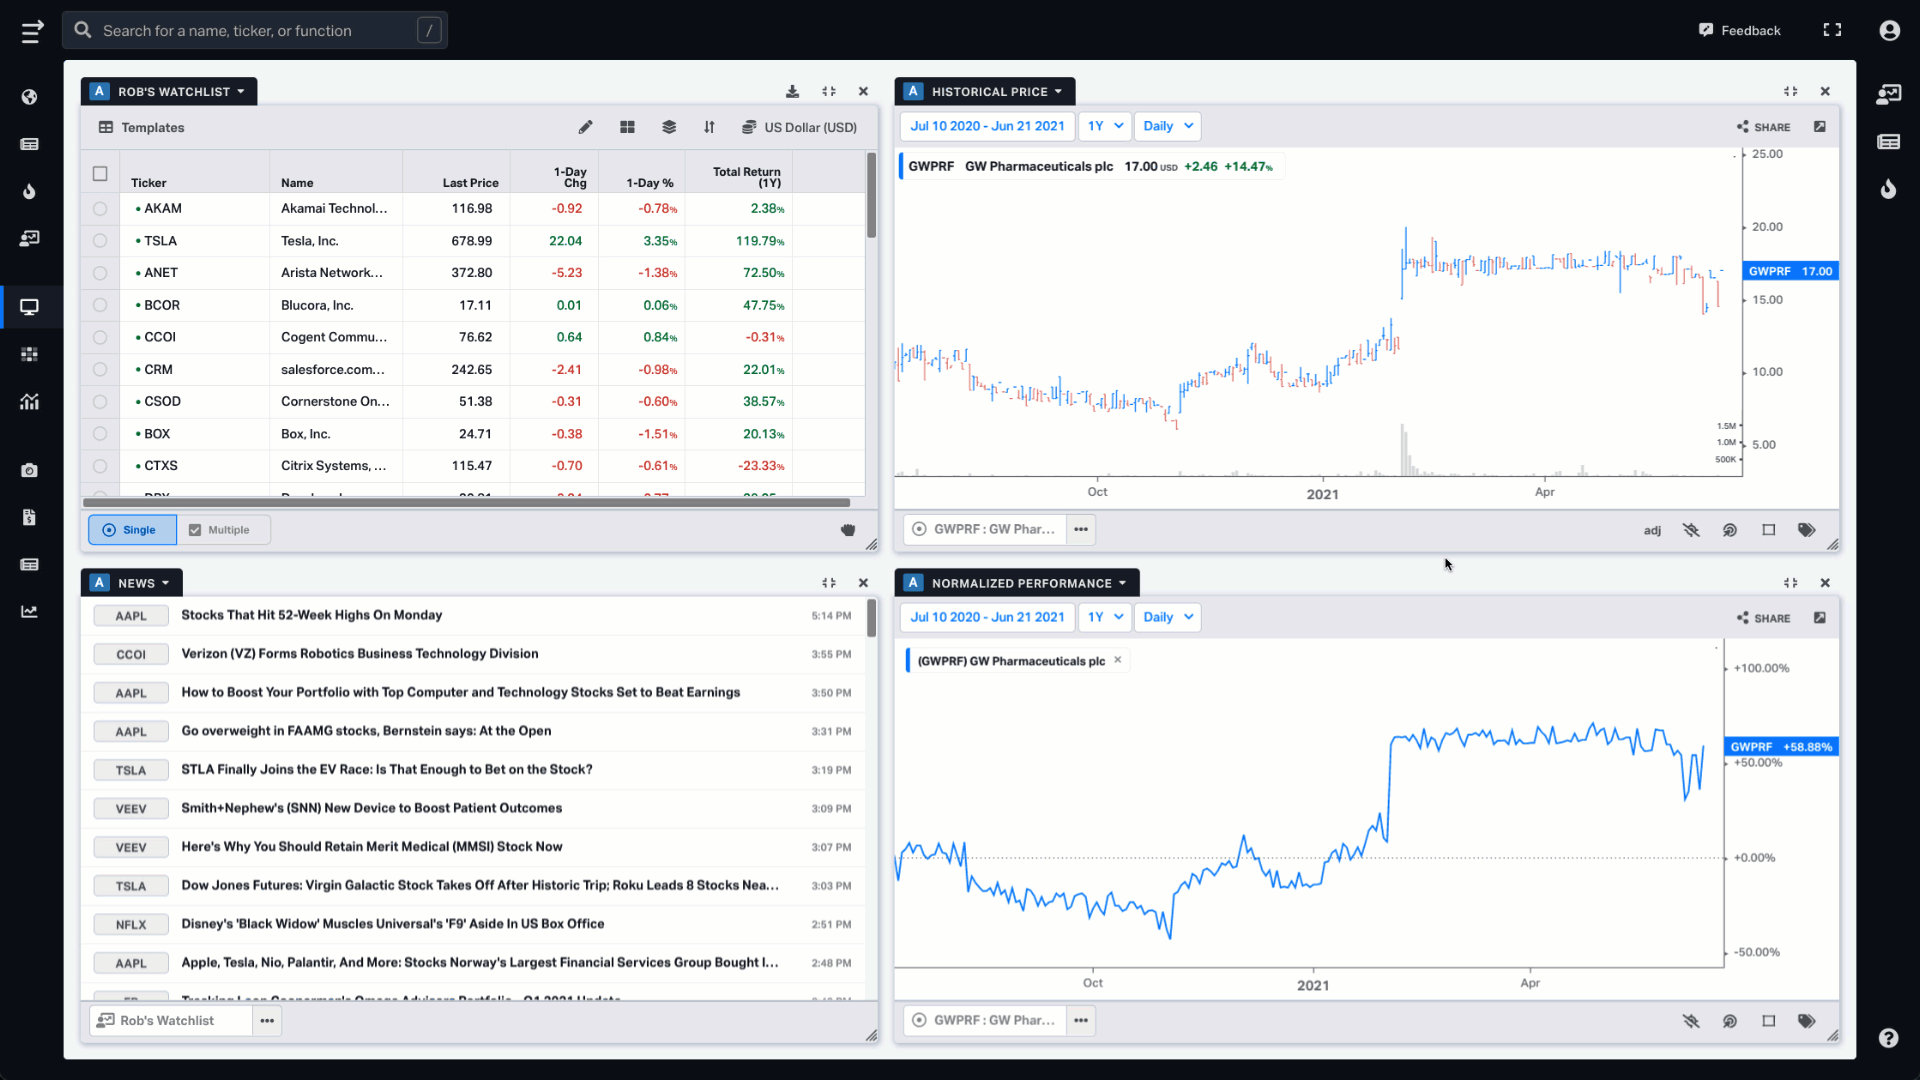The width and height of the screenshot is (1920, 1080).
Task: Open the date range Jul 10 2020 - Jun 21 2021 in Historical Price
Action: coord(987,126)
